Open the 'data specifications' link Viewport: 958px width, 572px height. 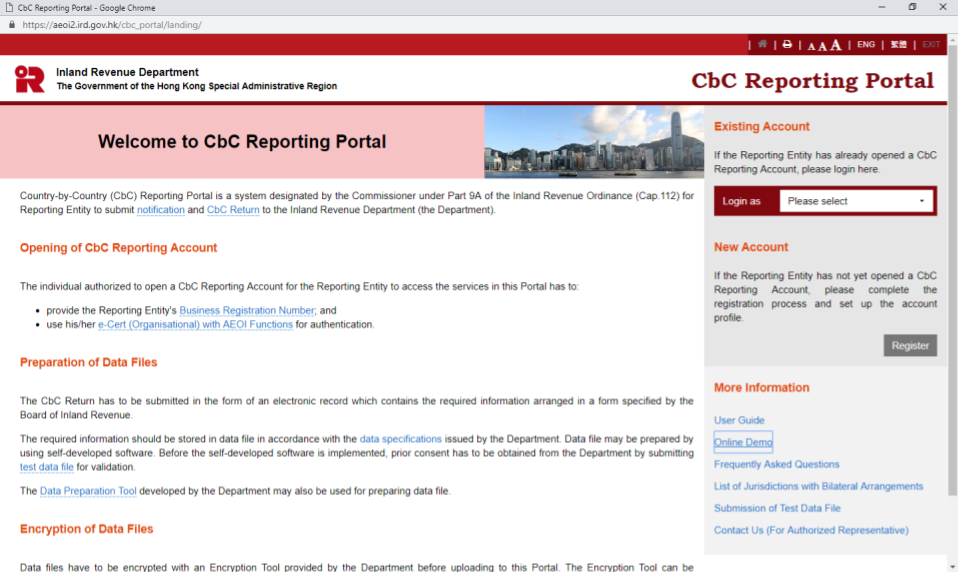(400, 439)
